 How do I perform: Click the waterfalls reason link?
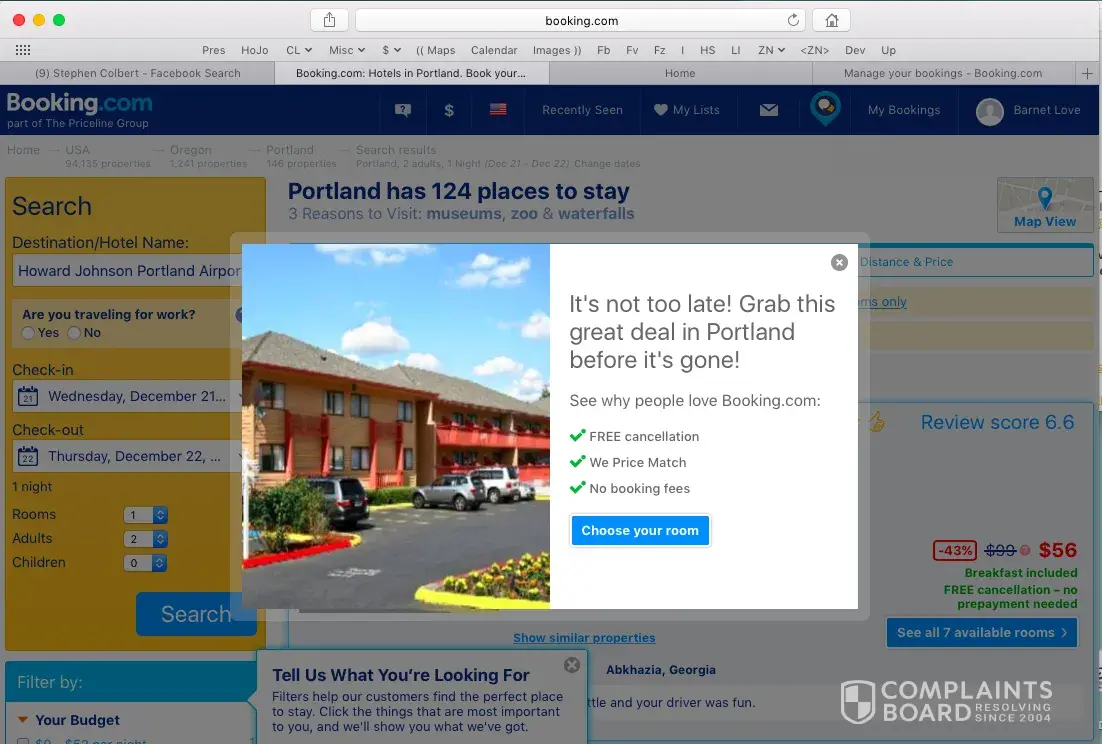(x=596, y=214)
